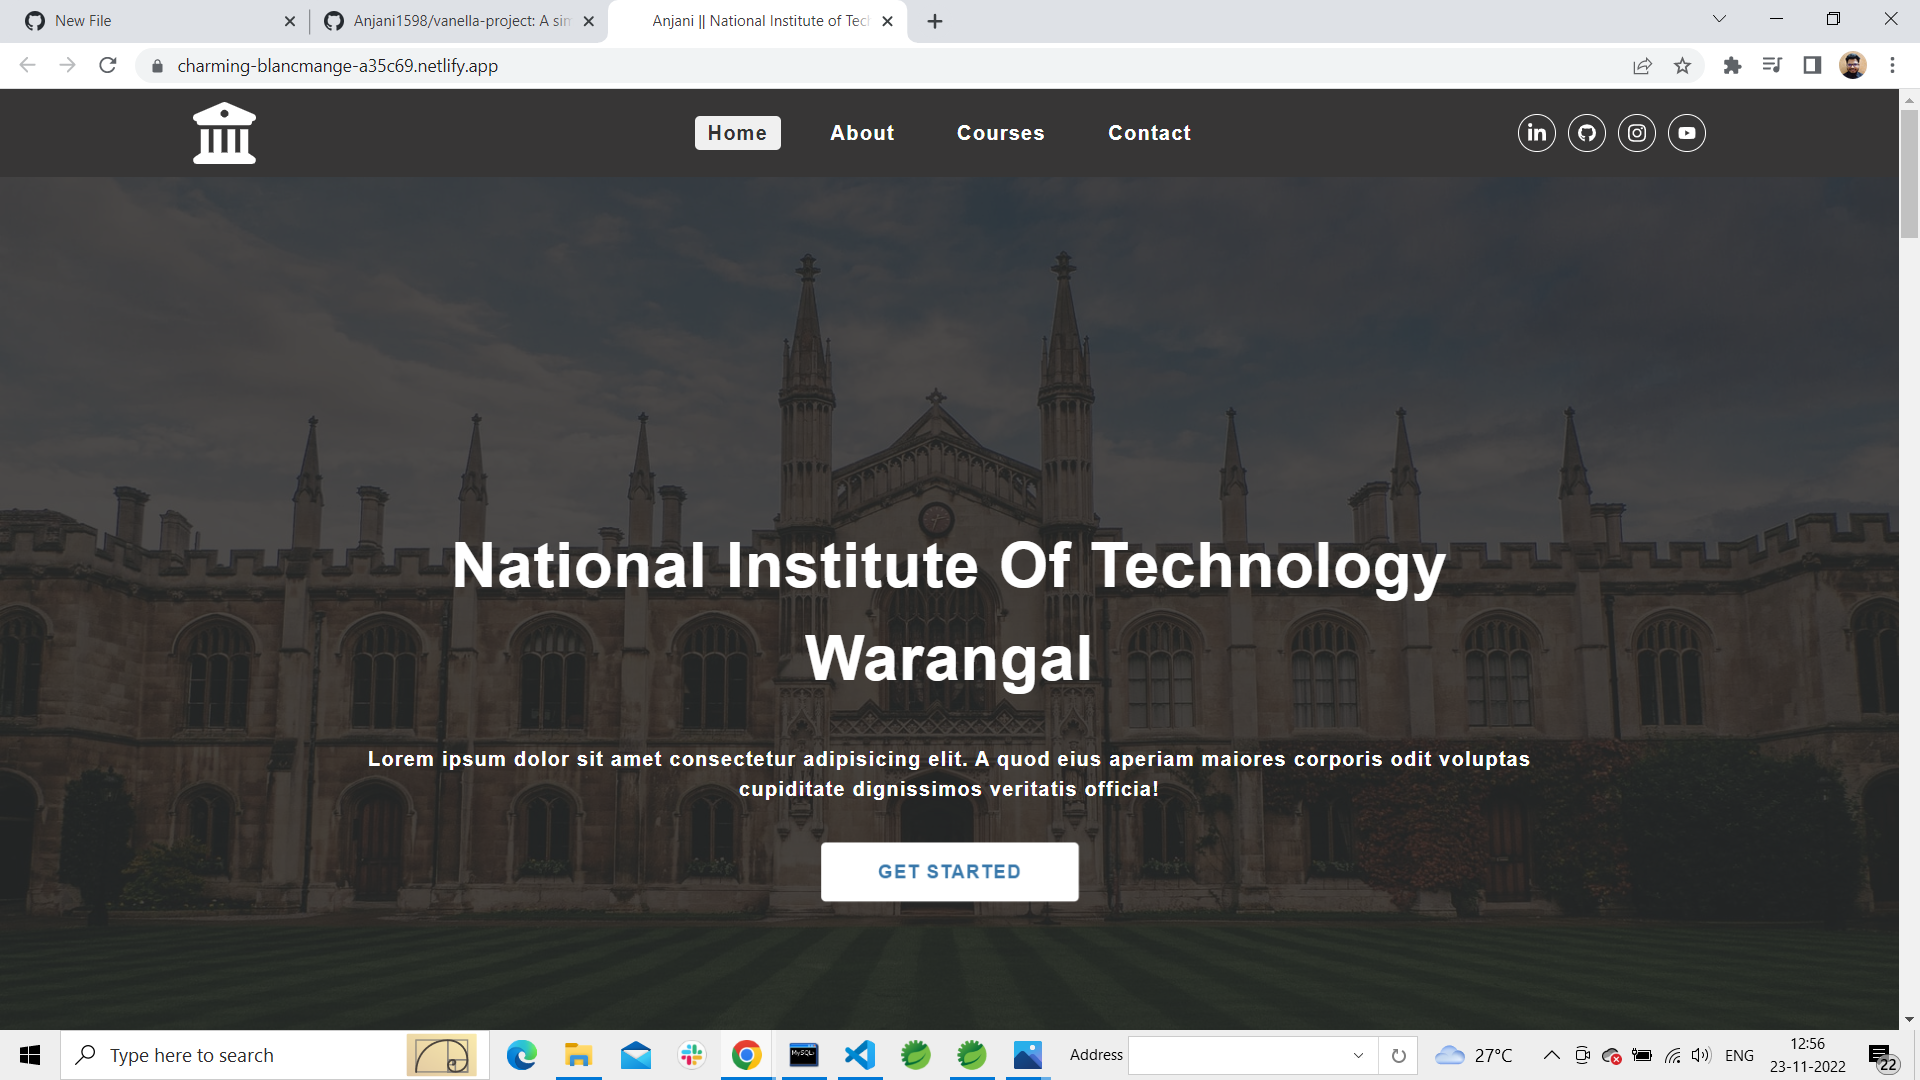Toggle the browser side panel
The image size is (1920, 1080).
click(1811, 66)
